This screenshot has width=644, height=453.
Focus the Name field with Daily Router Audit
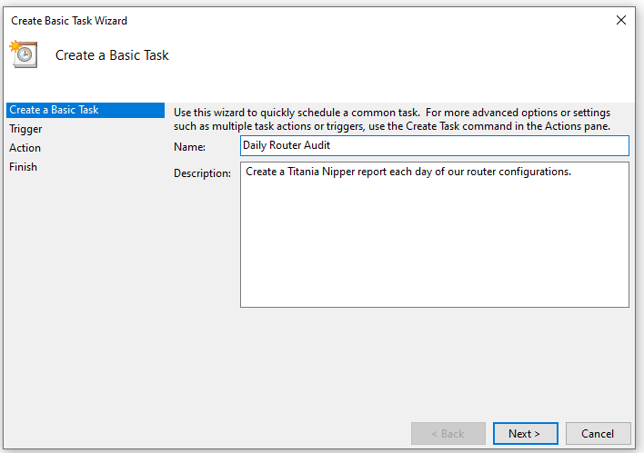[x=434, y=146]
